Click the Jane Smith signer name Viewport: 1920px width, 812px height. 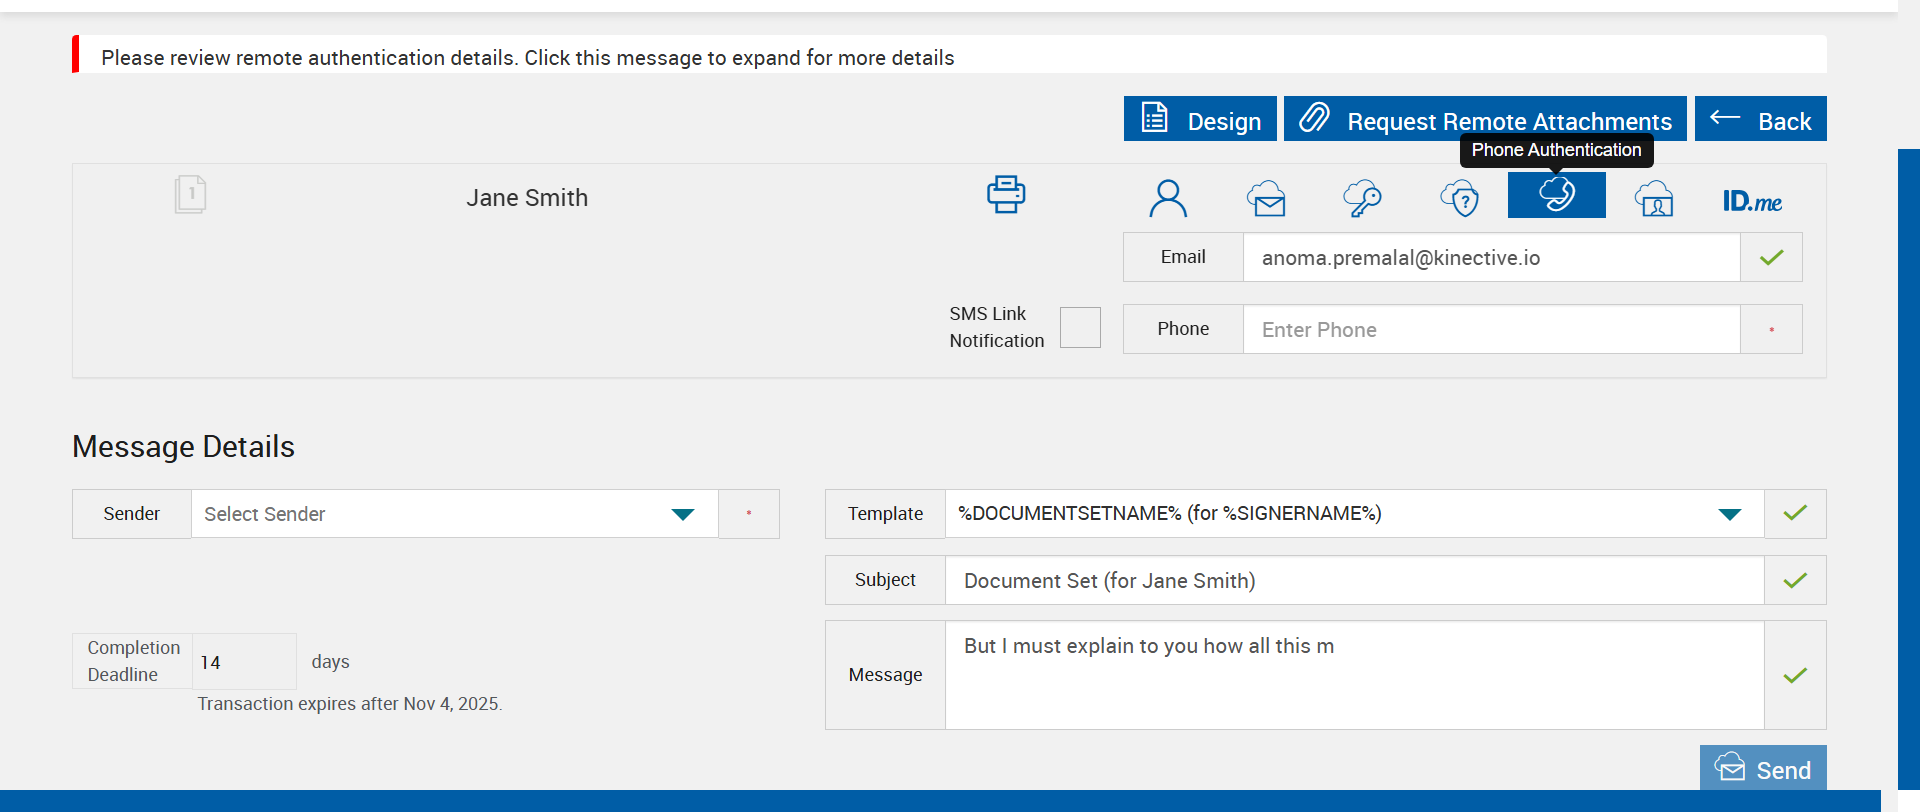click(527, 198)
